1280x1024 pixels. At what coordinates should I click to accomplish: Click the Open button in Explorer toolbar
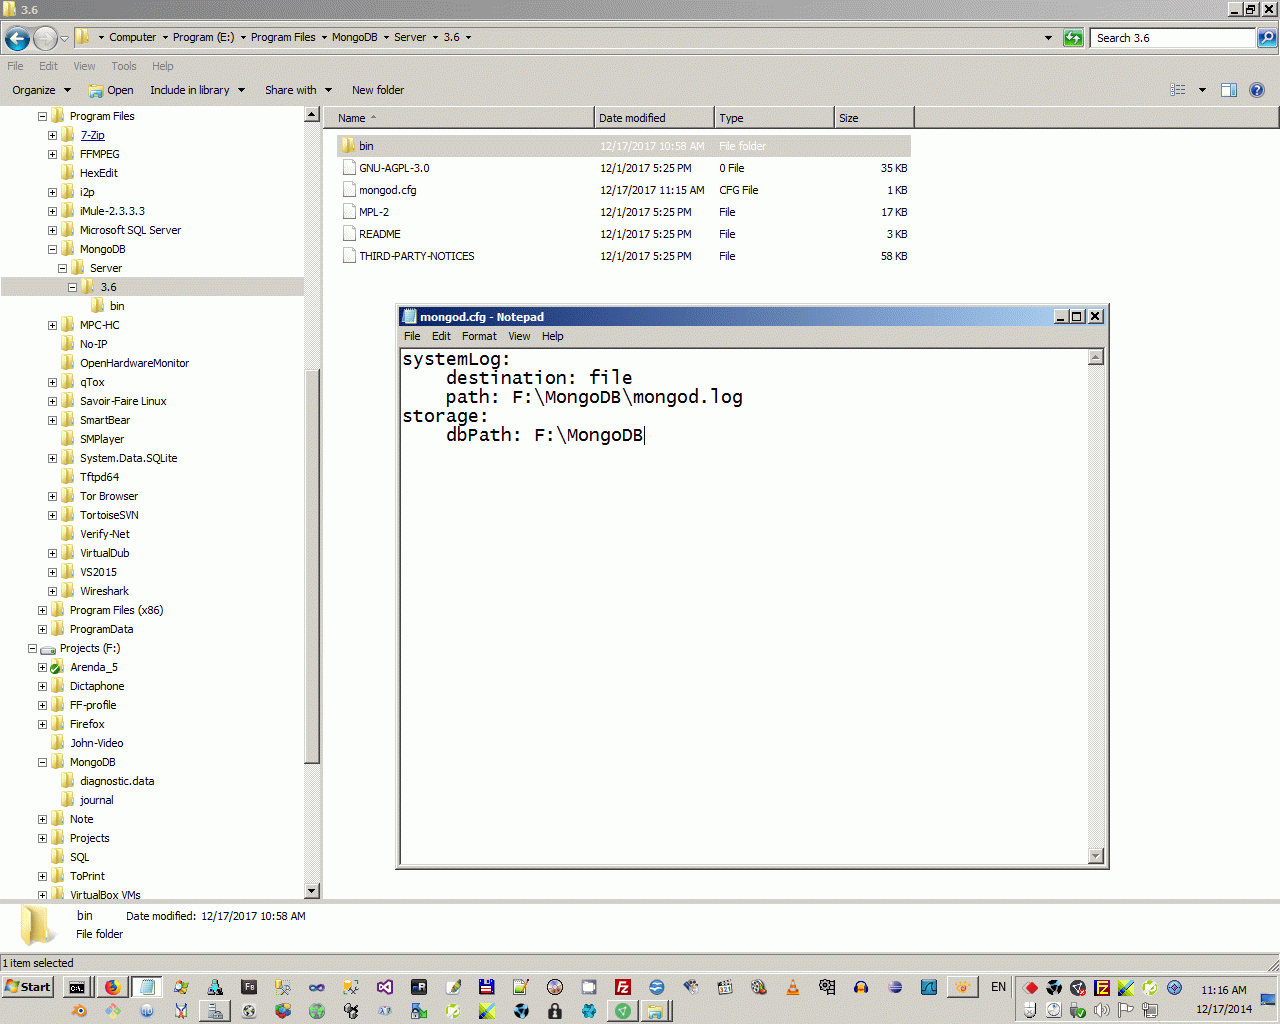(111, 90)
